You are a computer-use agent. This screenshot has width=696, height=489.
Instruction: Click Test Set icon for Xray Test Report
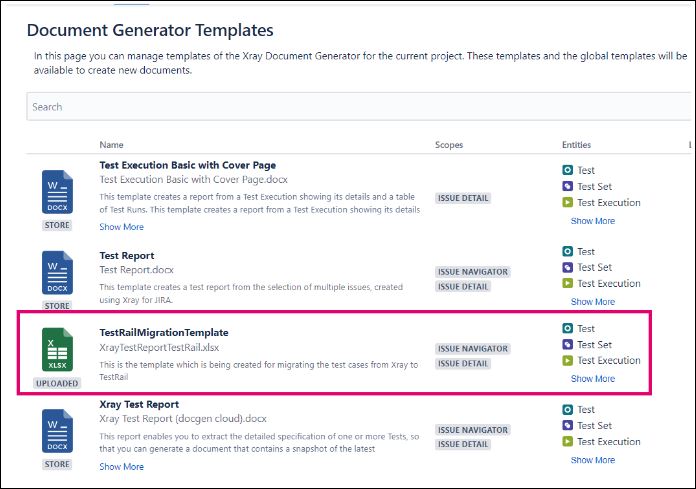tap(568, 426)
